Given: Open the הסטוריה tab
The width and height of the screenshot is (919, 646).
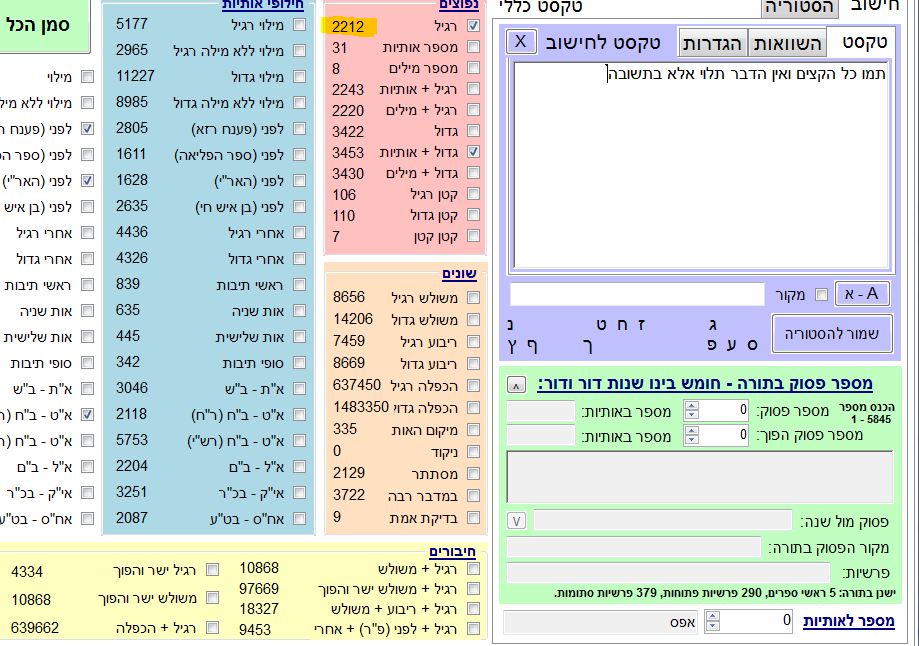Looking at the screenshot, I should tap(799, 8).
